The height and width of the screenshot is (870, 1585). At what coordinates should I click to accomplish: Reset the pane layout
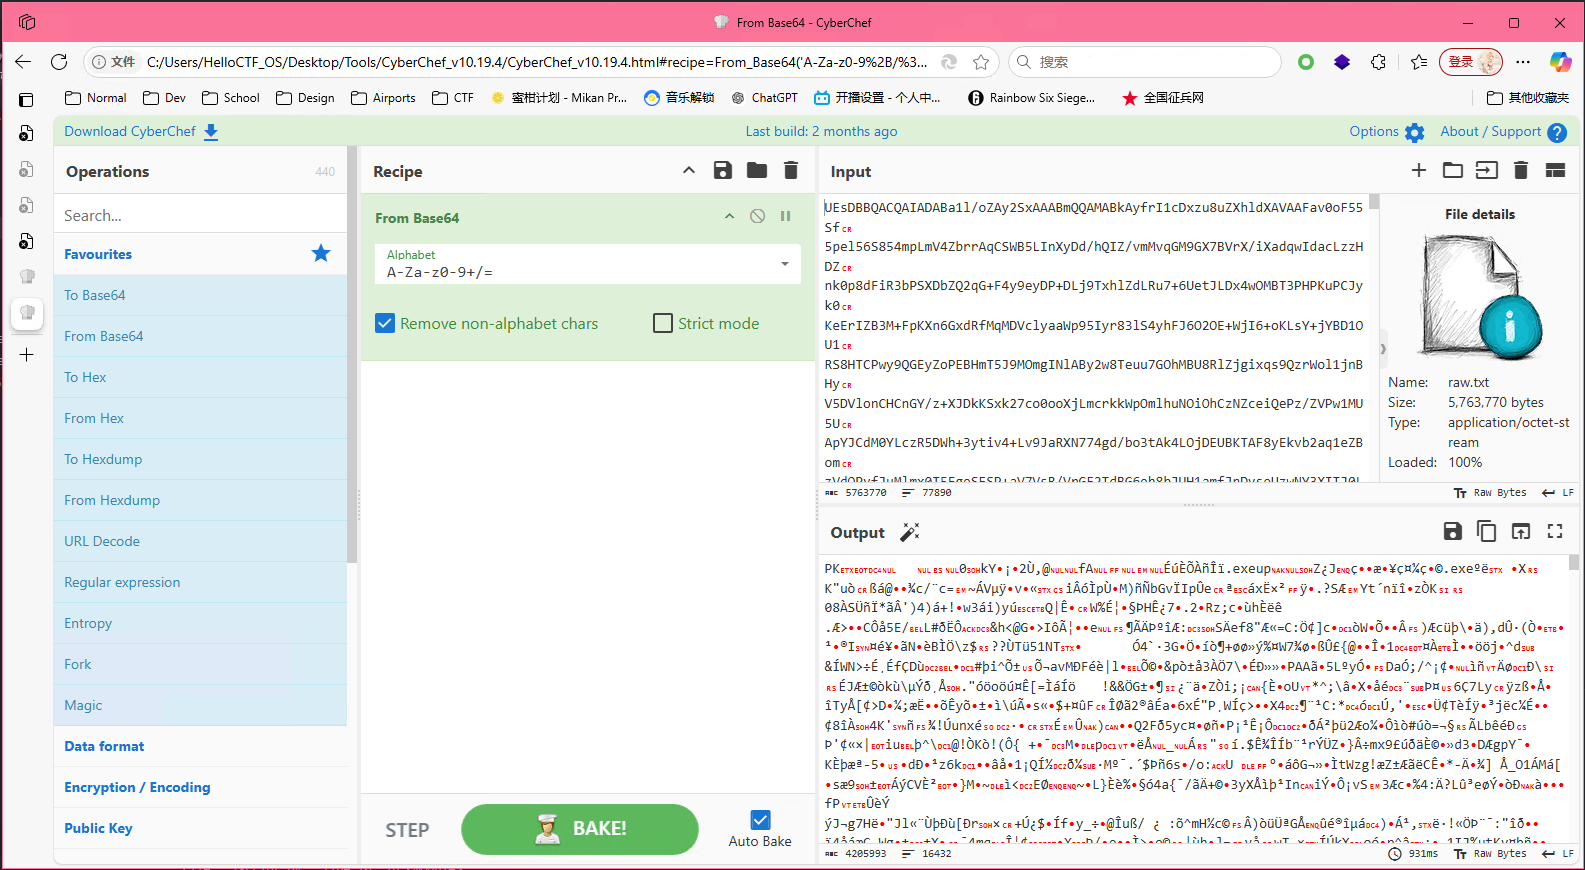point(1555,170)
